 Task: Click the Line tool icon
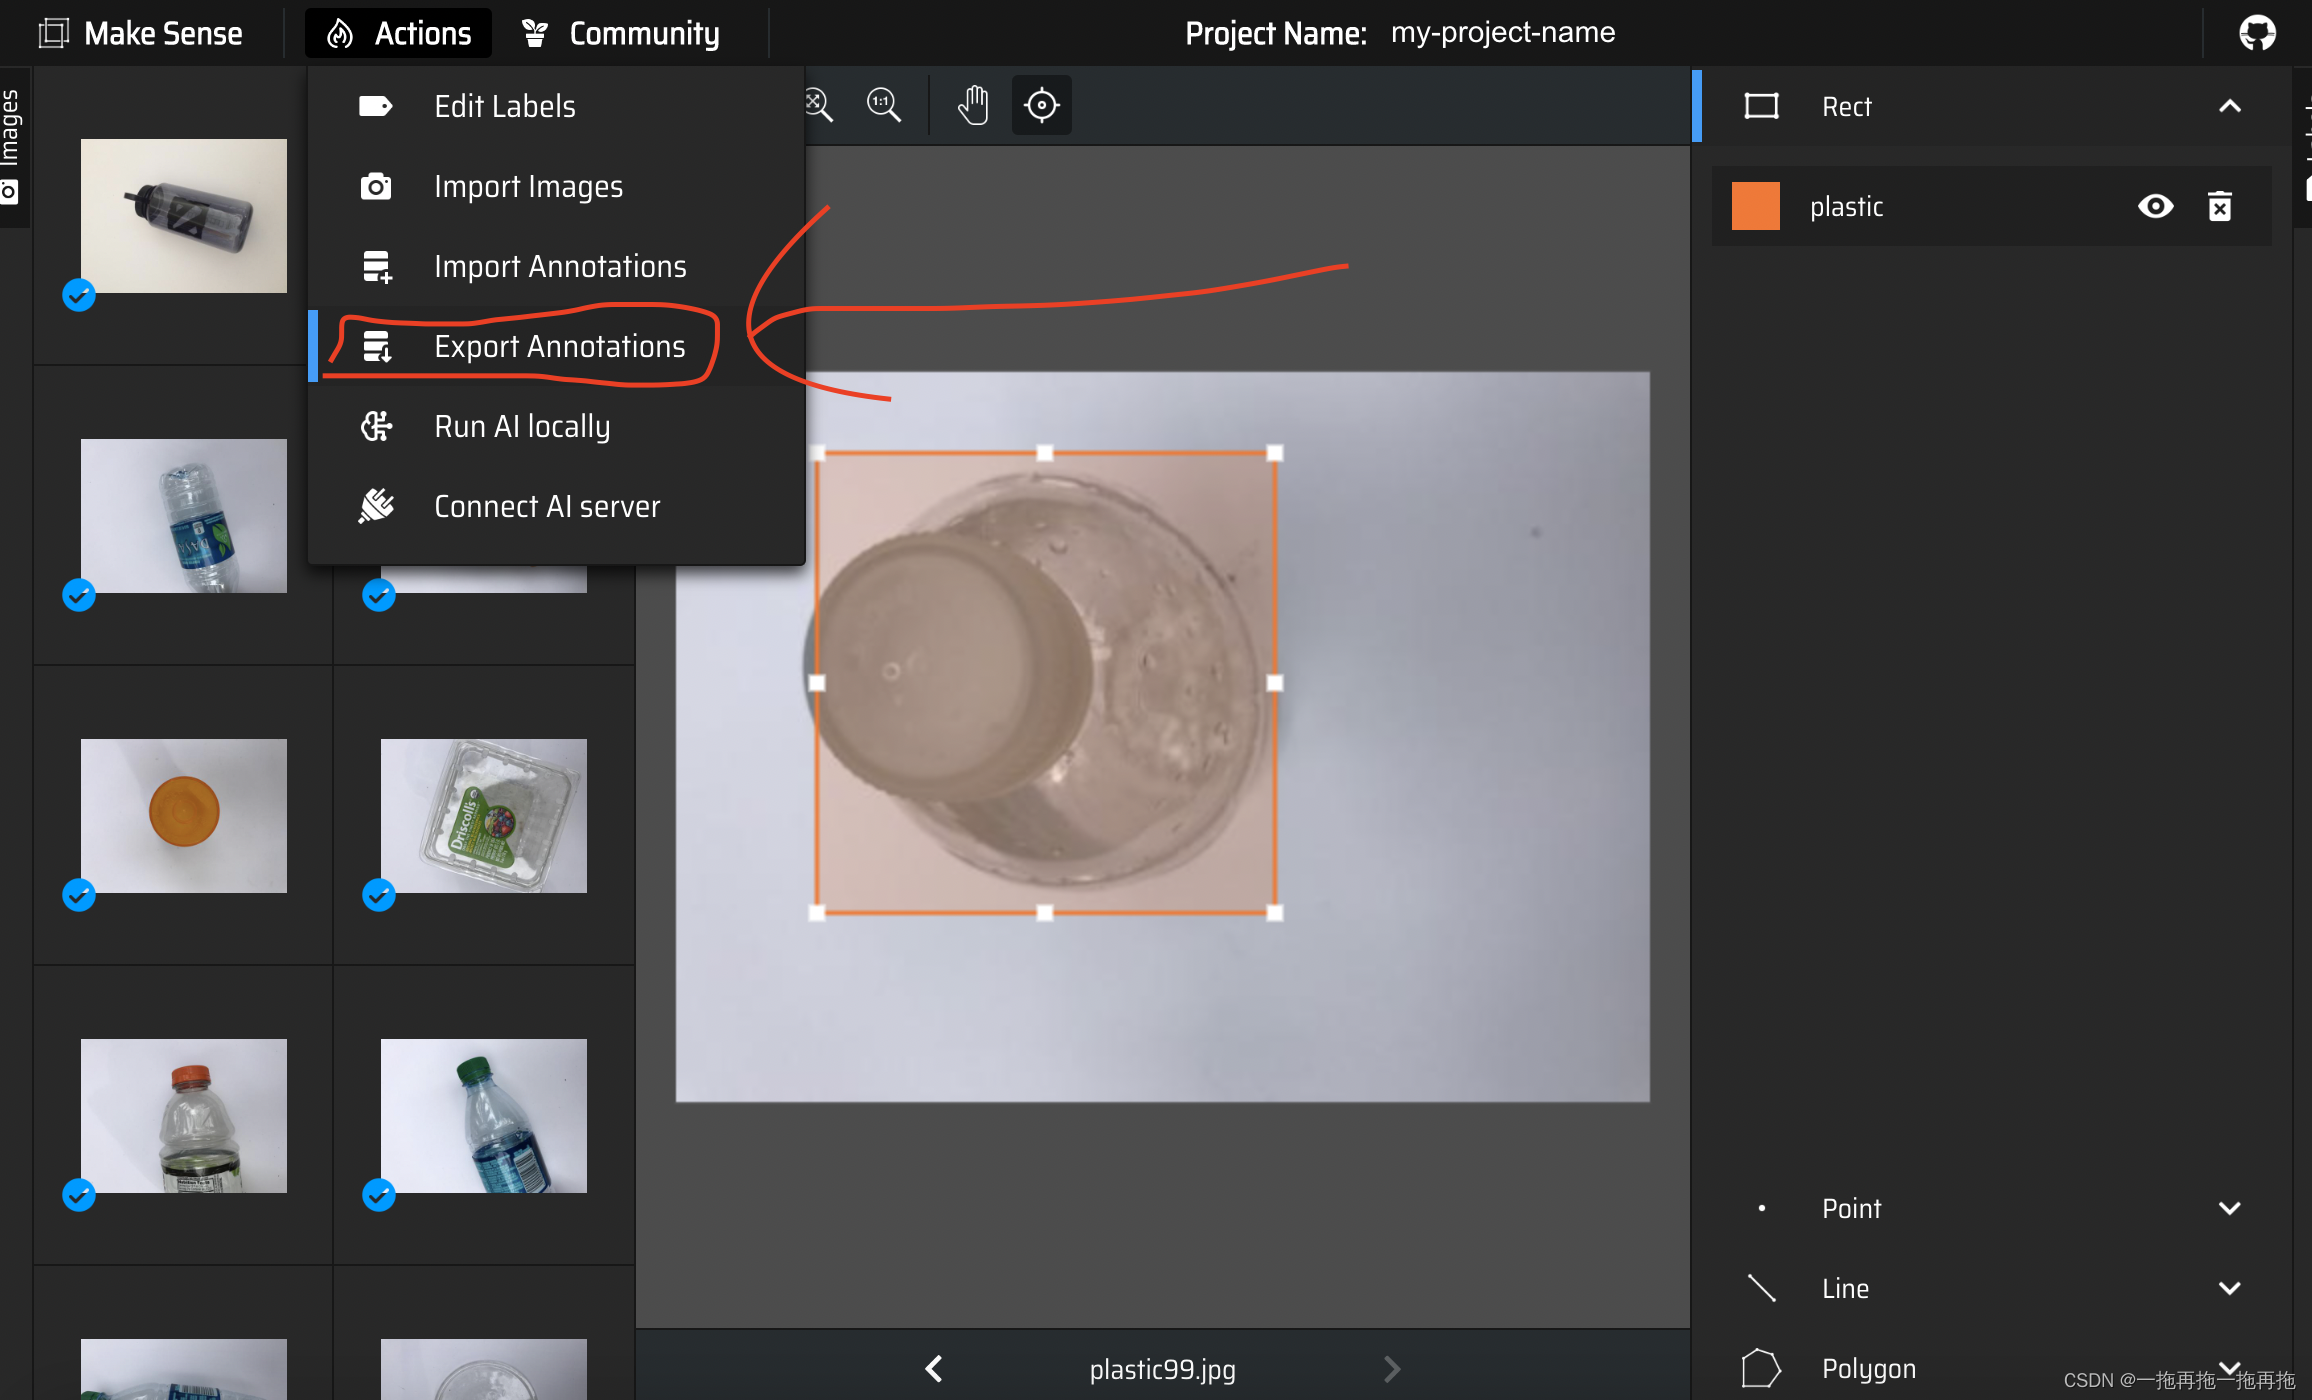(1761, 1288)
